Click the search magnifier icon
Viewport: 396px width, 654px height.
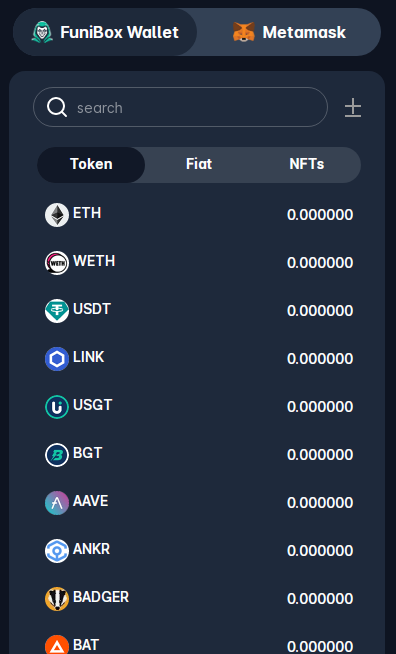coord(57,107)
